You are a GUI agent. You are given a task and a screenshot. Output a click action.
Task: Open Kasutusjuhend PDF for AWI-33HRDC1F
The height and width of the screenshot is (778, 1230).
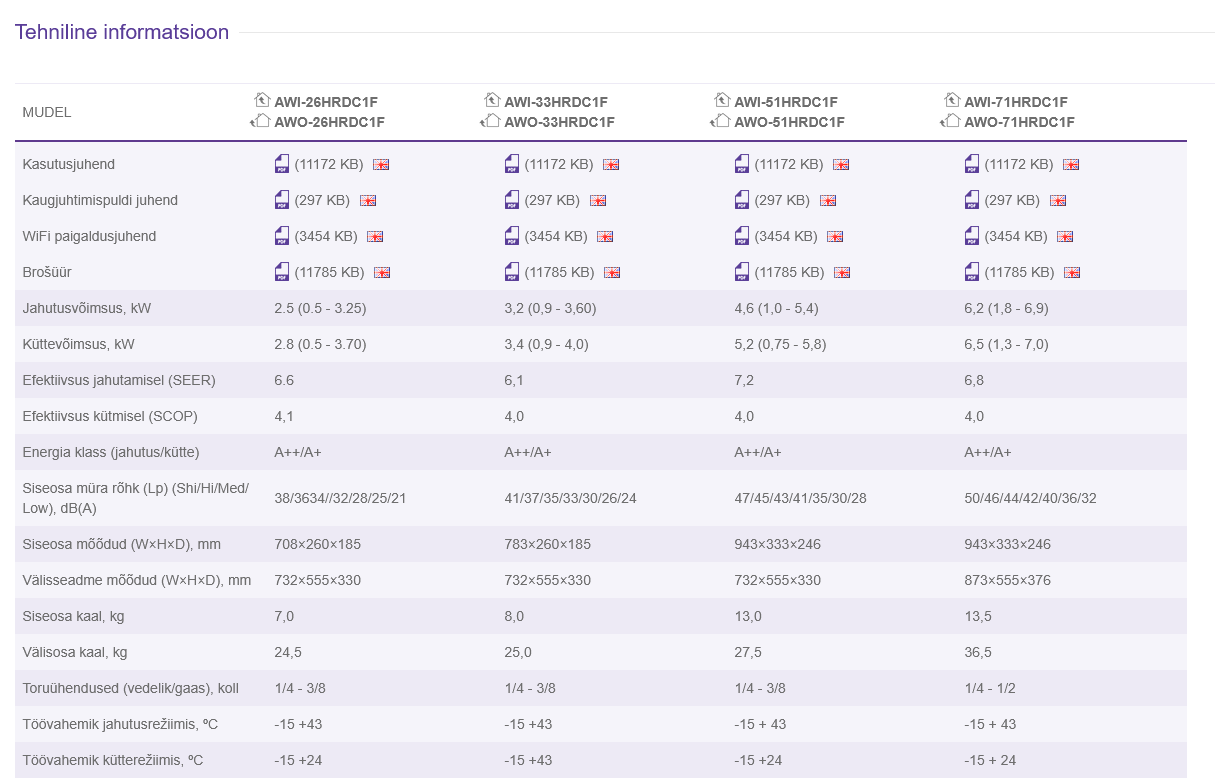point(512,164)
